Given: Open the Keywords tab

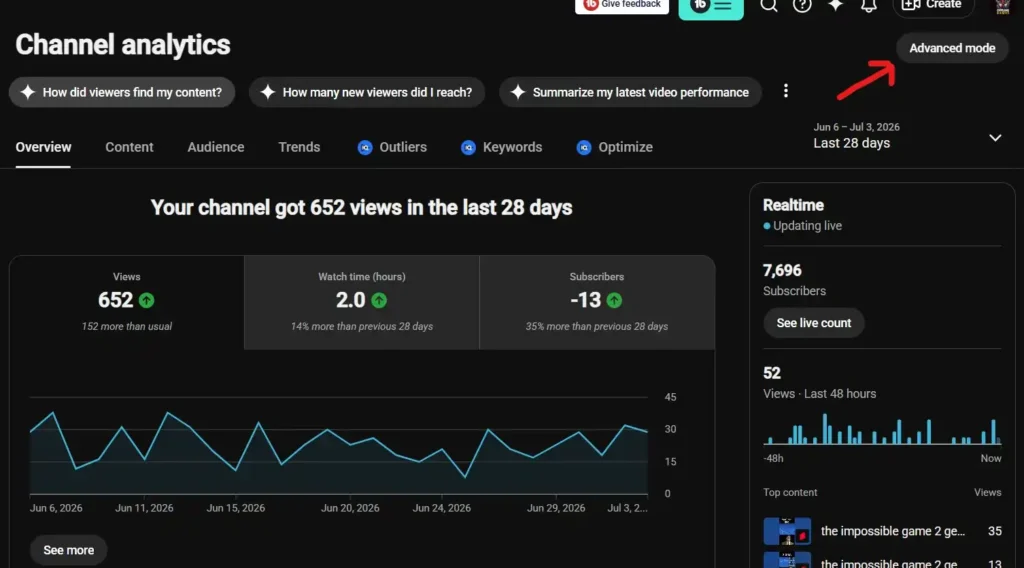Looking at the screenshot, I should tap(502, 148).
